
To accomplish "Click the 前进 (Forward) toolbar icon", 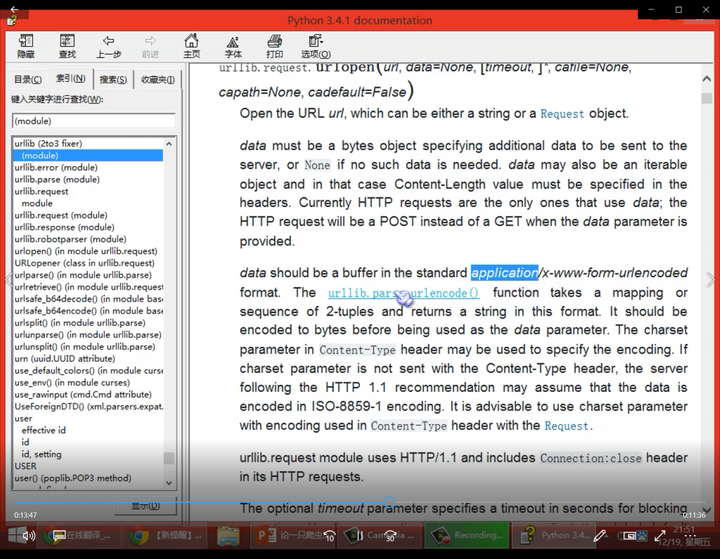I will point(150,46).
